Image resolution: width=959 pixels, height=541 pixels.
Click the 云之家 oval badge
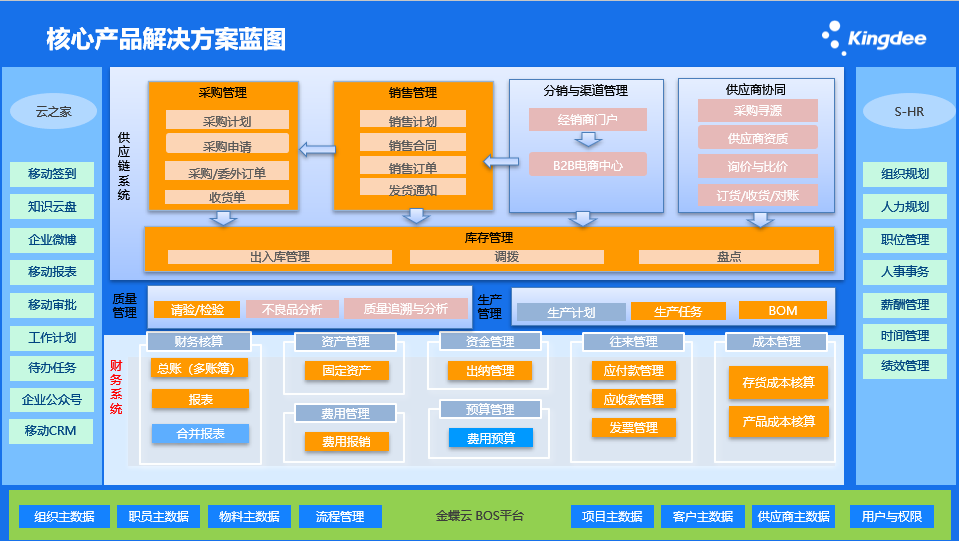point(54,111)
